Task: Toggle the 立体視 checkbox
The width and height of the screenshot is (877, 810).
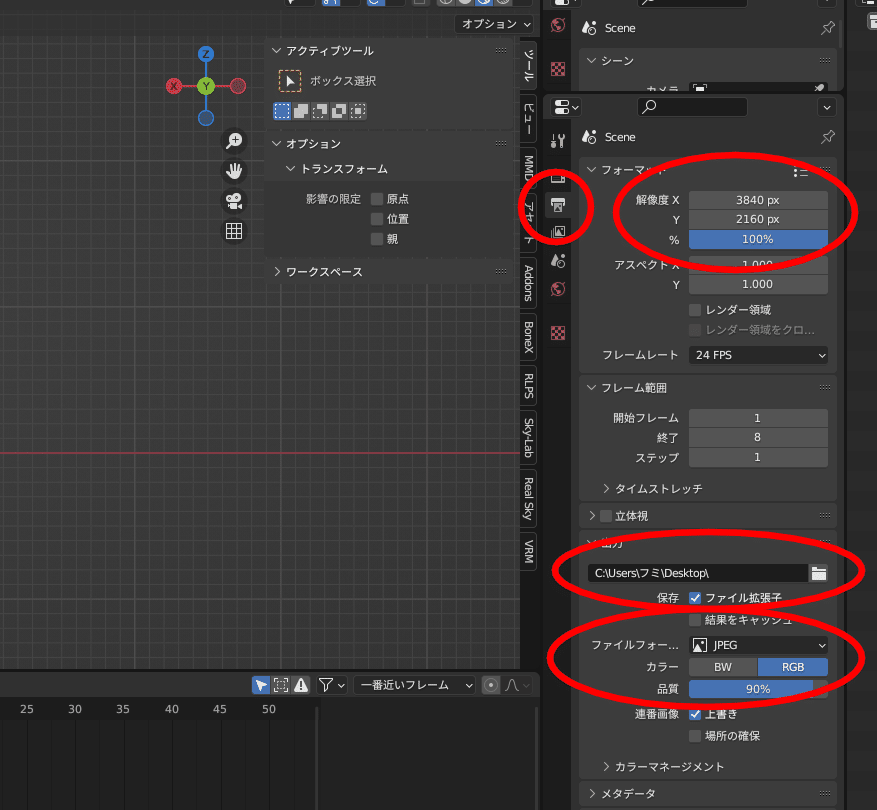Action: (x=606, y=516)
